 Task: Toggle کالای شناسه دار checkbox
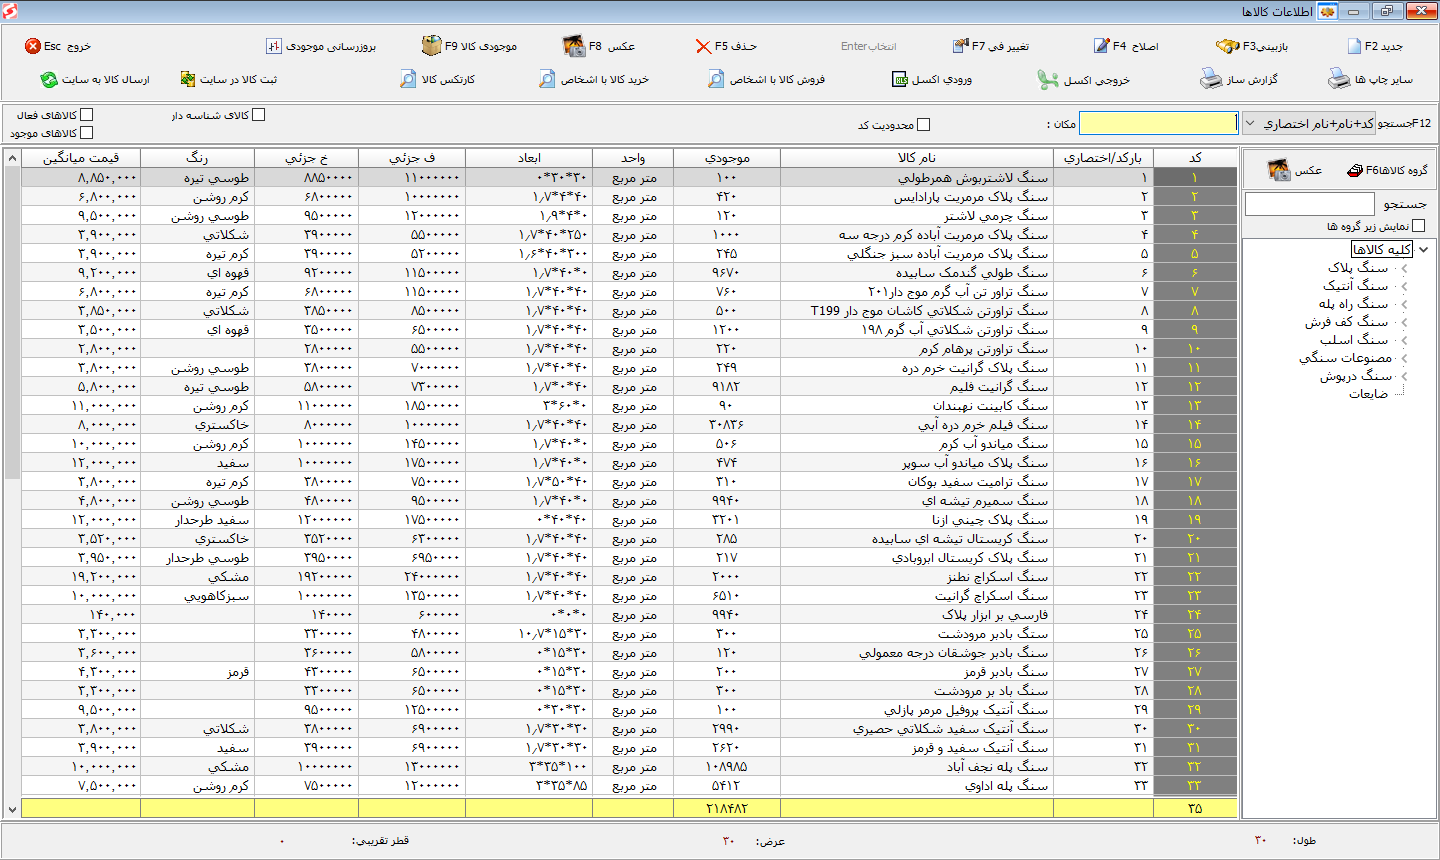point(259,115)
